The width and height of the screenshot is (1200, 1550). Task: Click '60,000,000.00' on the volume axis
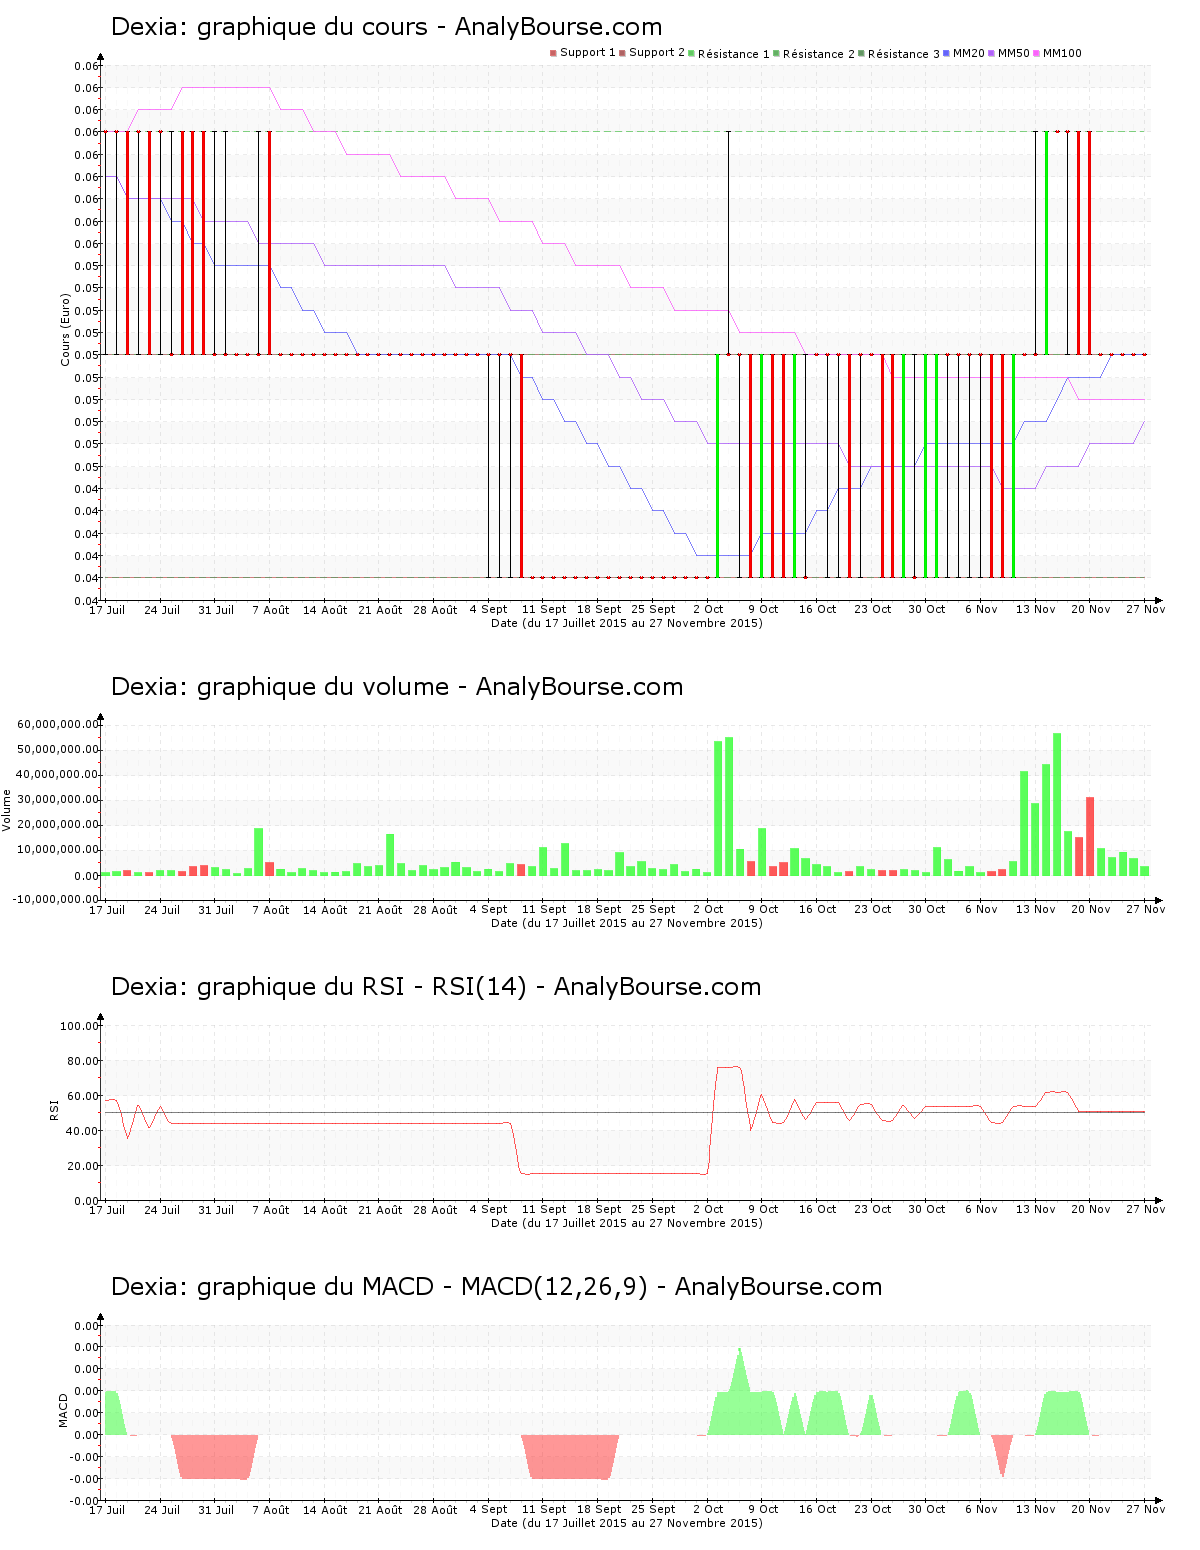tap(58, 724)
